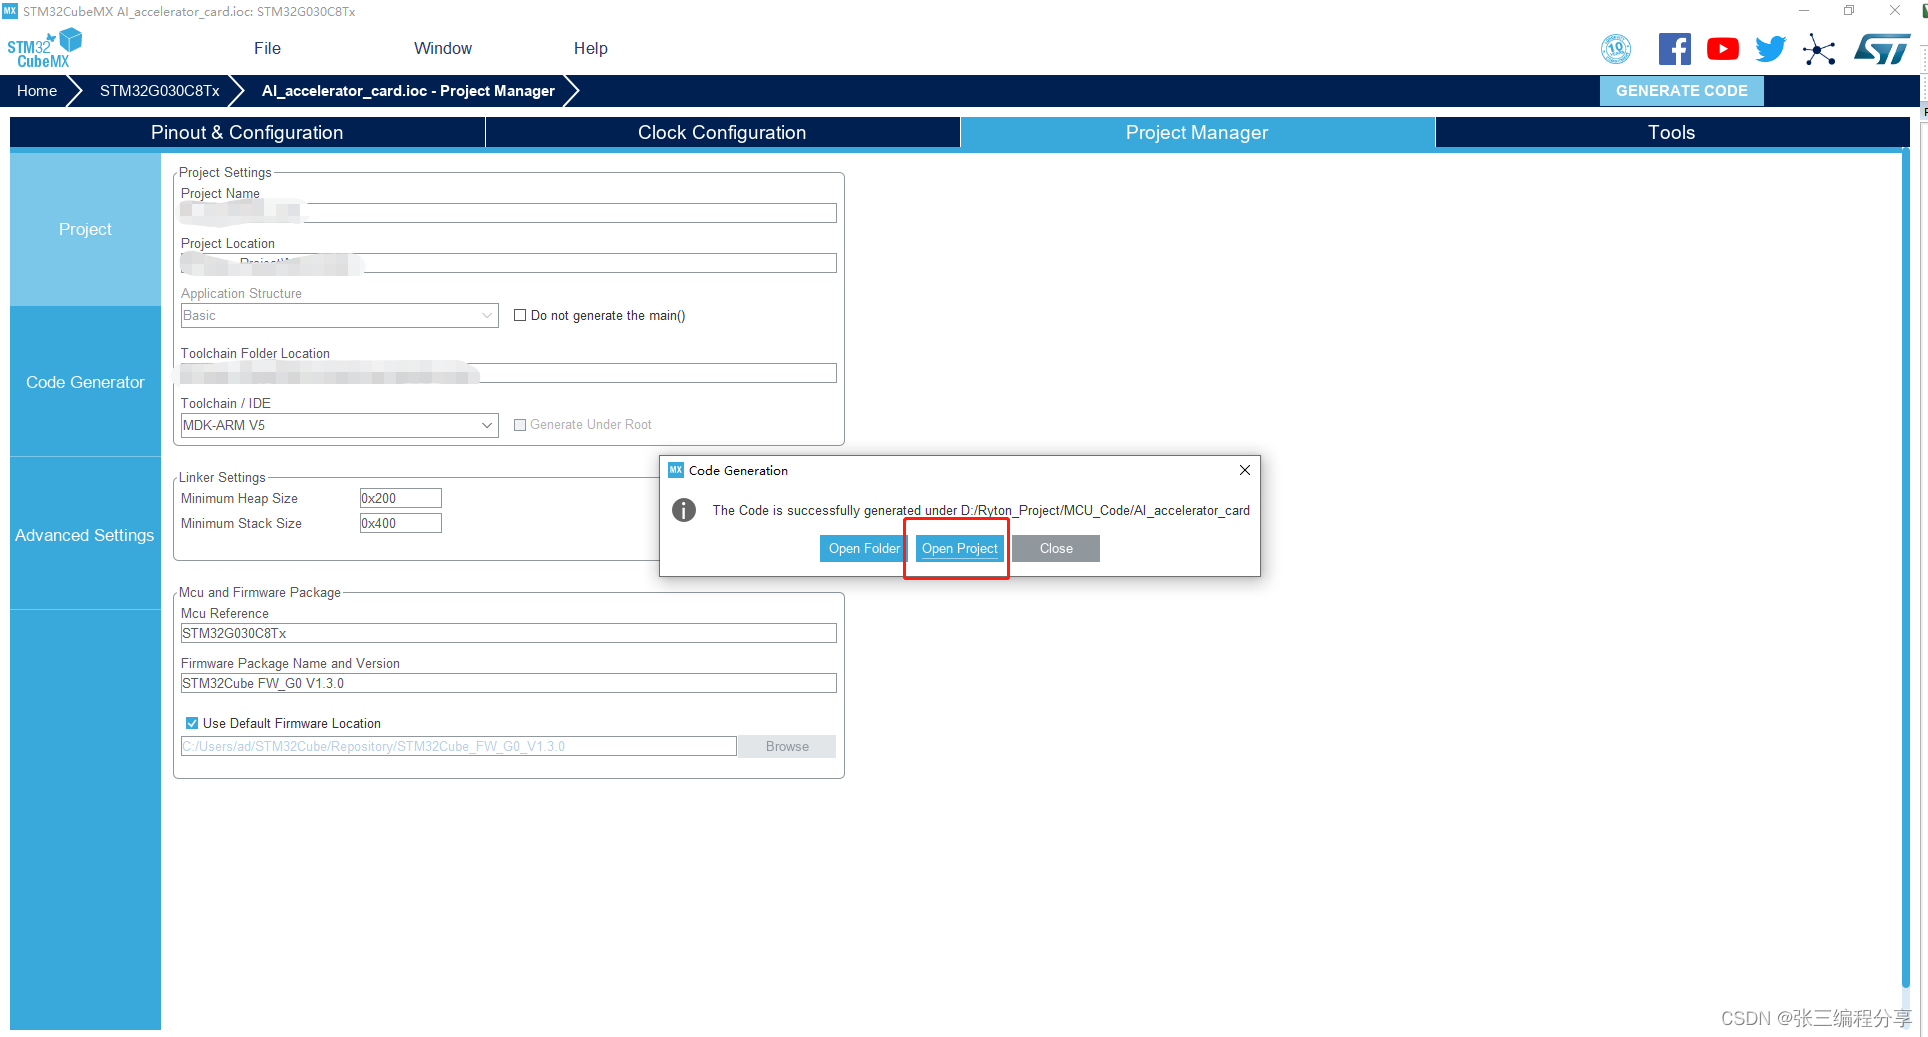This screenshot has height=1037, width=1928.
Task: Click the Project Name input field
Action: pyautogui.click(x=508, y=213)
